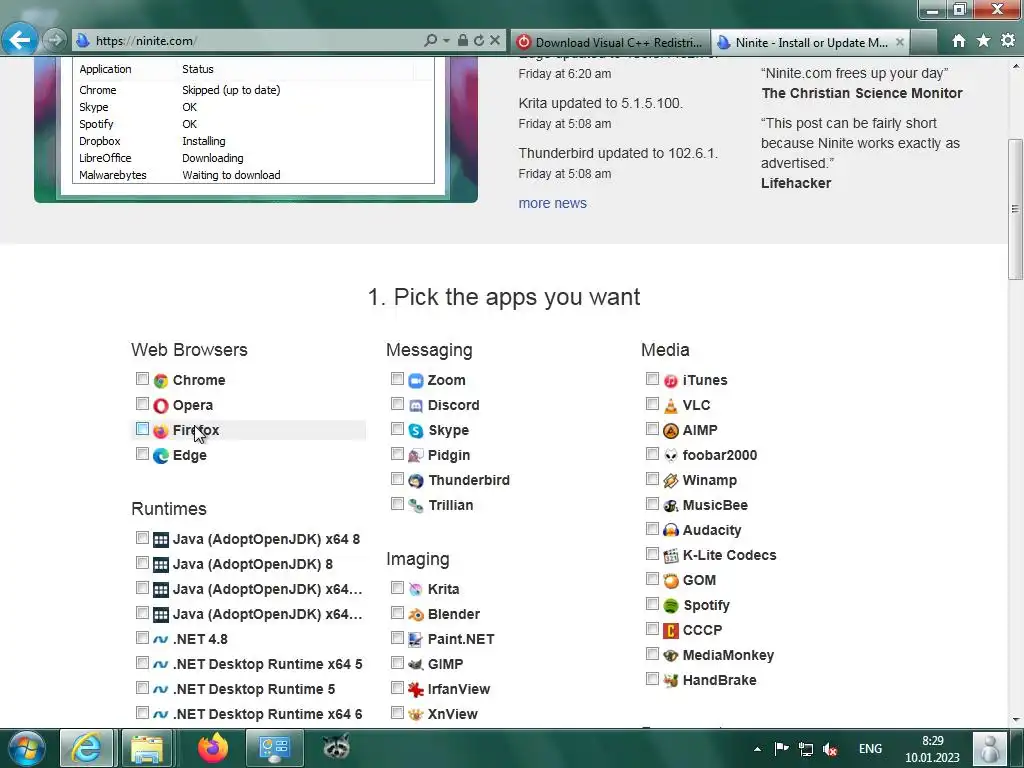This screenshot has height=768, width=1024.
Task: Open the address bar search dropdown arrow
Action: pos(447,40)
